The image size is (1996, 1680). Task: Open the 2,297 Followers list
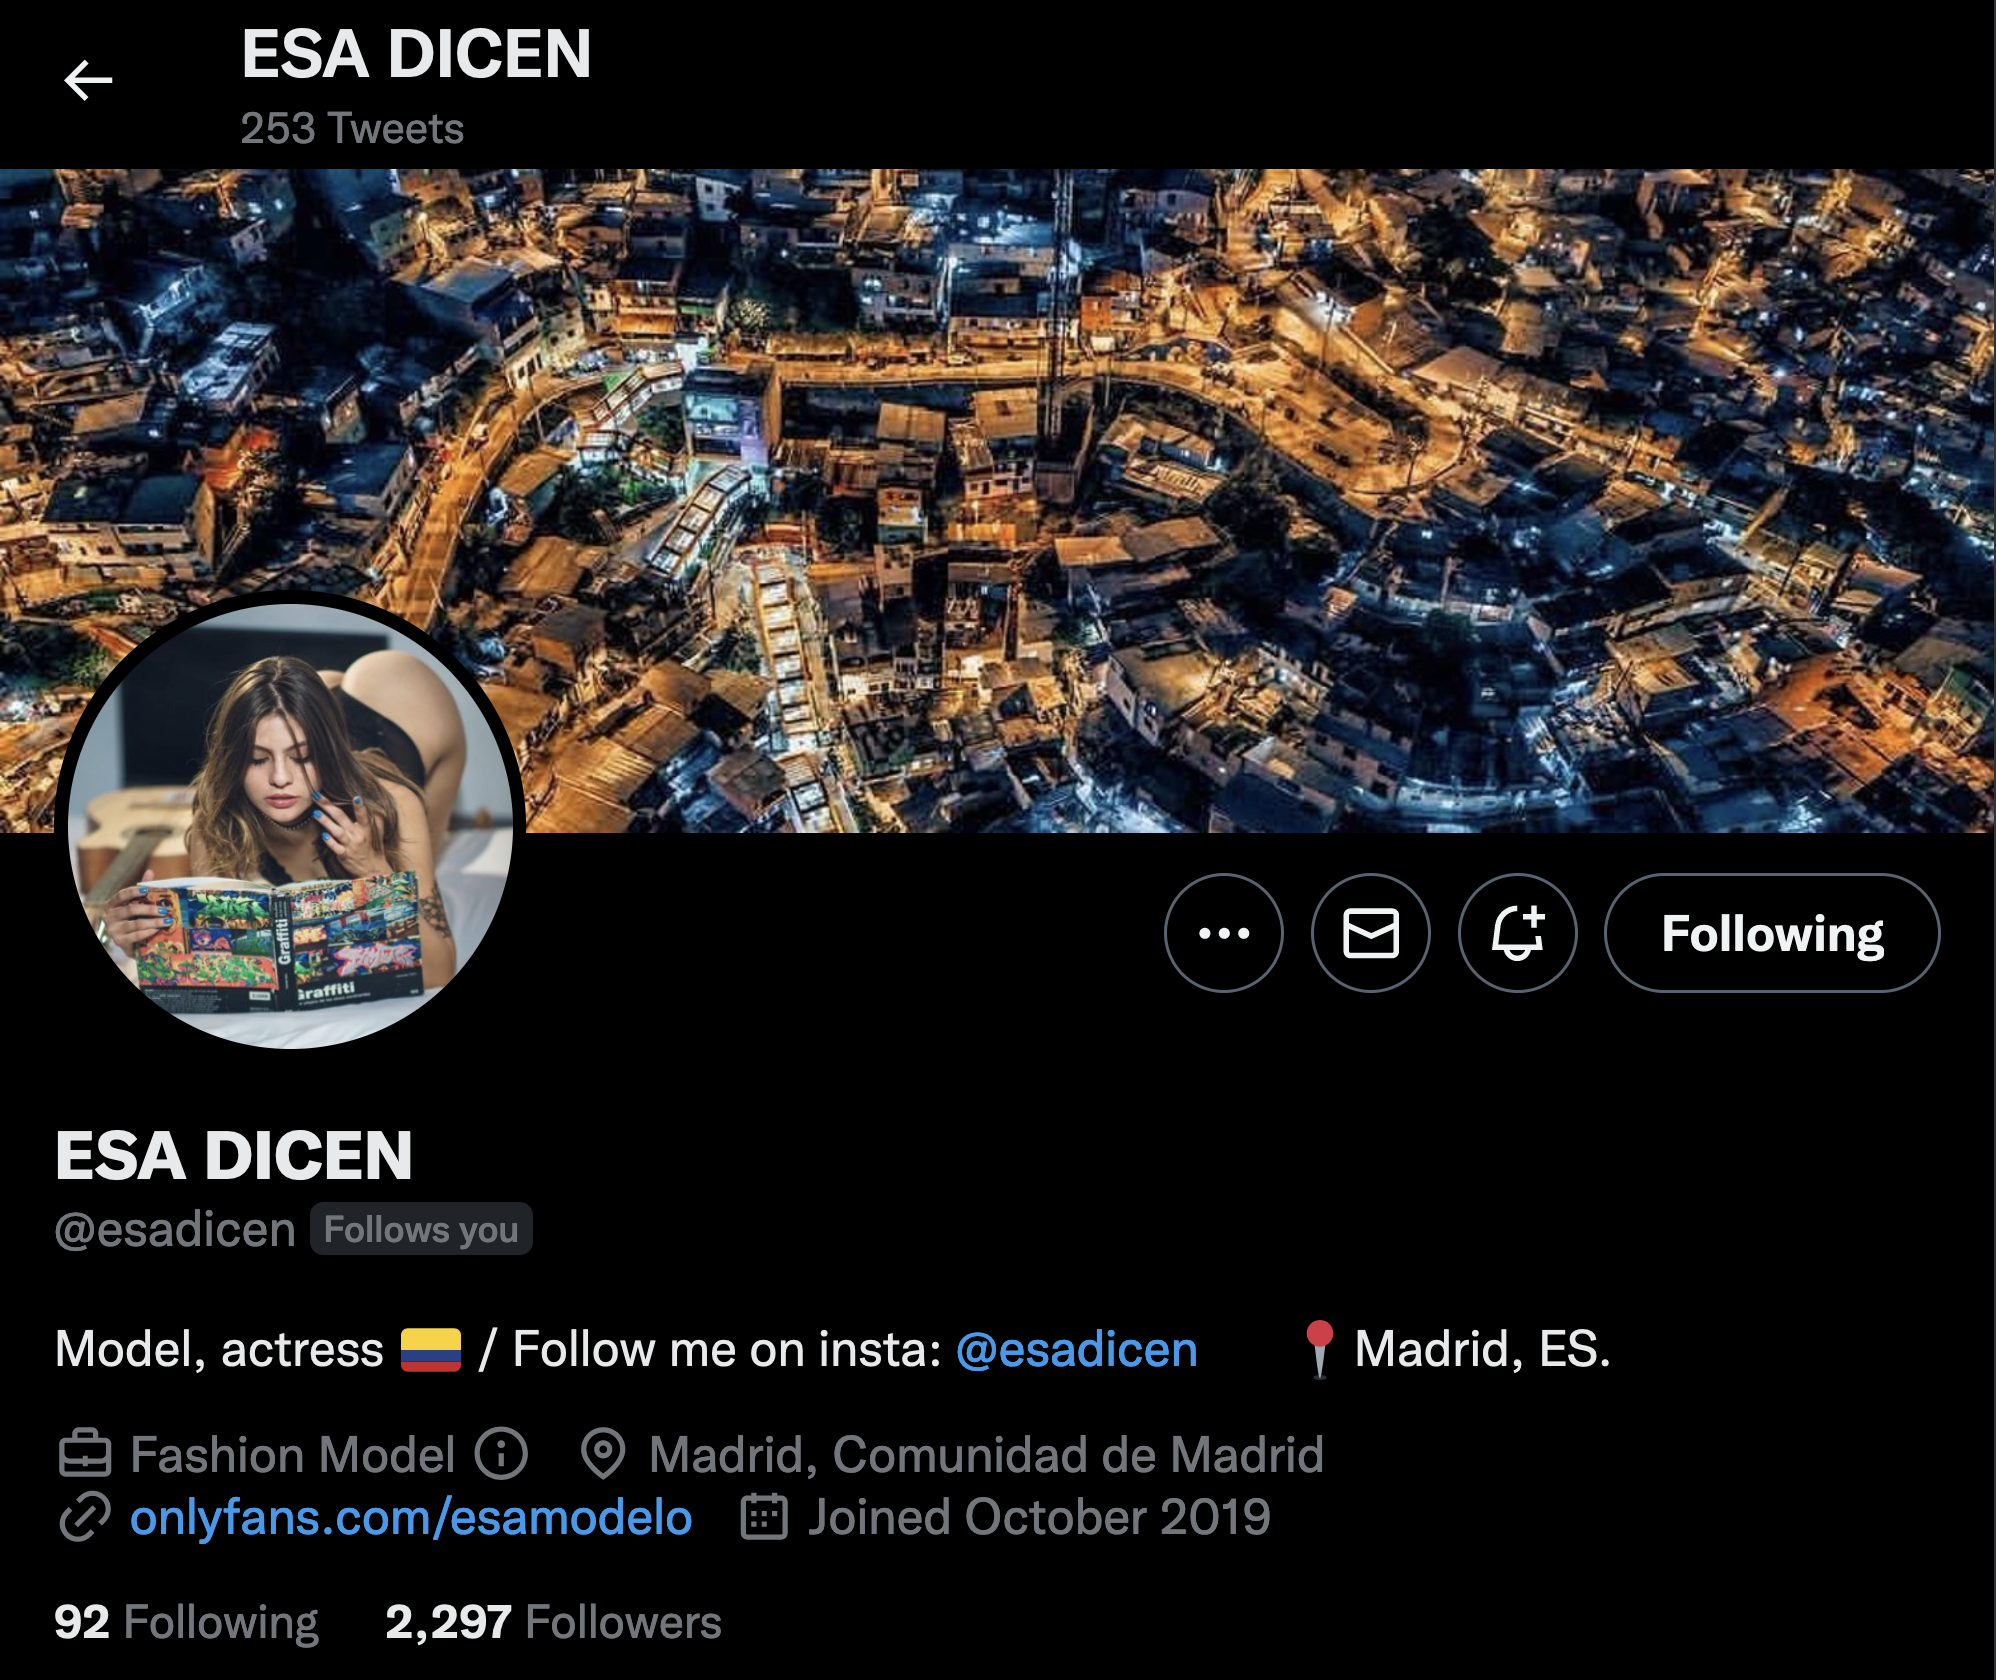(553, 1622)
